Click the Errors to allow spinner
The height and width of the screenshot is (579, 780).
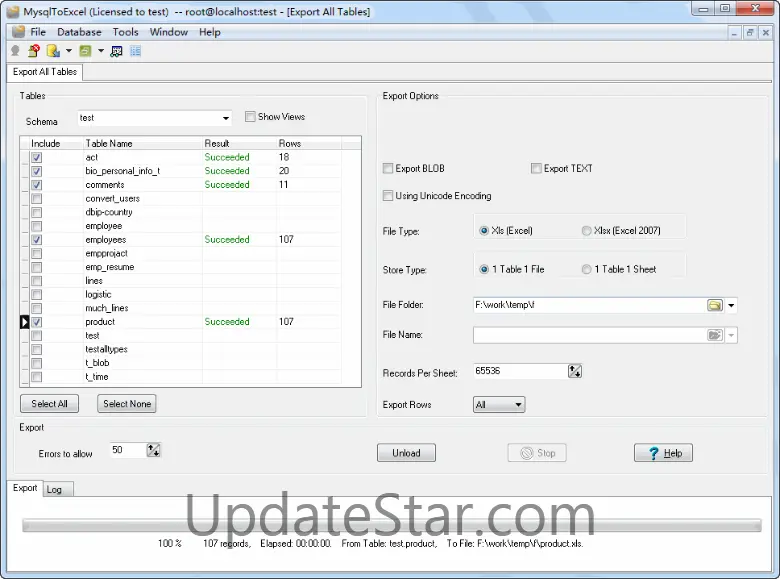coord(153,450)
